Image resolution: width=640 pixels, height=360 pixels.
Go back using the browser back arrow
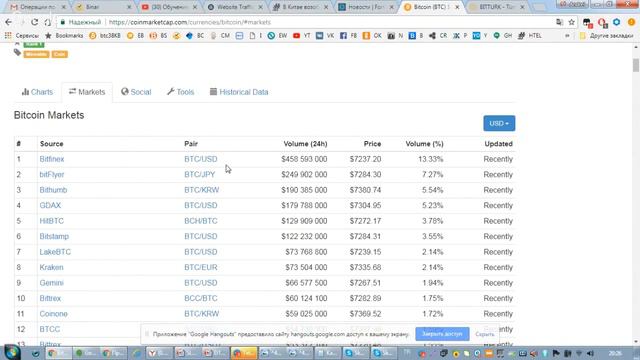9,22
